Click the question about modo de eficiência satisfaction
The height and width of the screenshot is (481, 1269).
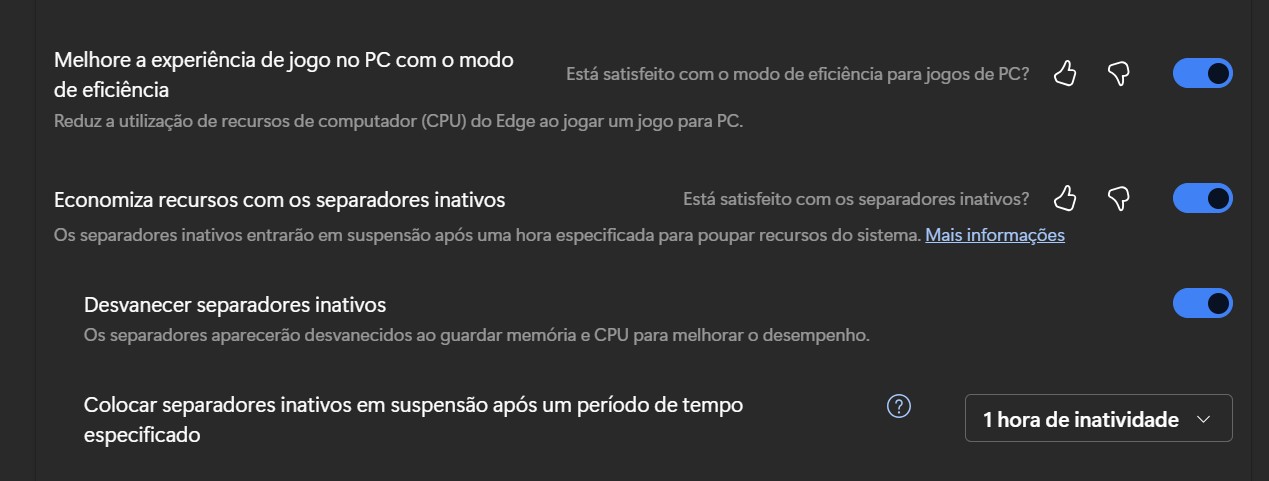pos(797,73)
